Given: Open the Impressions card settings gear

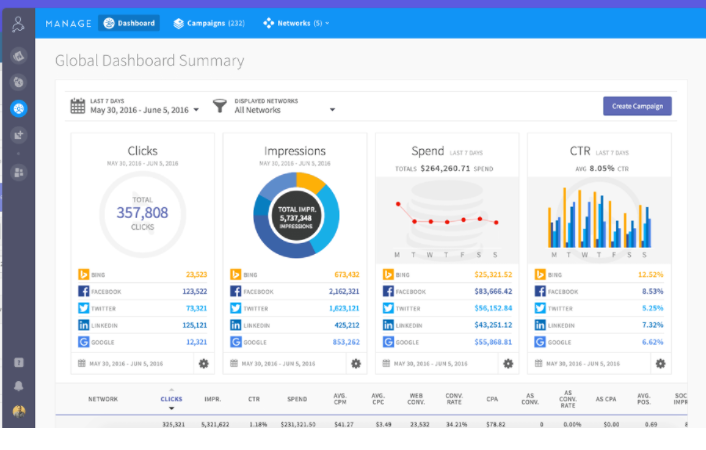Looking at the screenshot, I should coord(355,363).
